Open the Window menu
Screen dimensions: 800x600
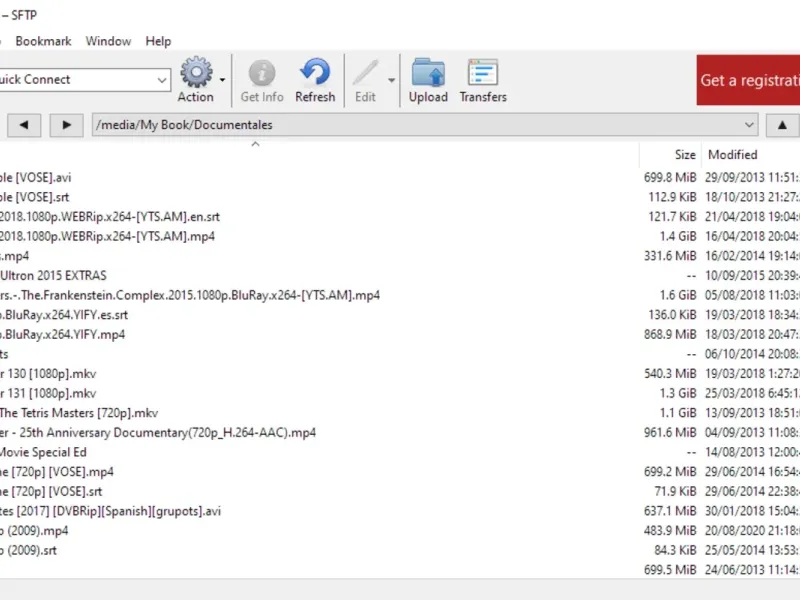108,41
